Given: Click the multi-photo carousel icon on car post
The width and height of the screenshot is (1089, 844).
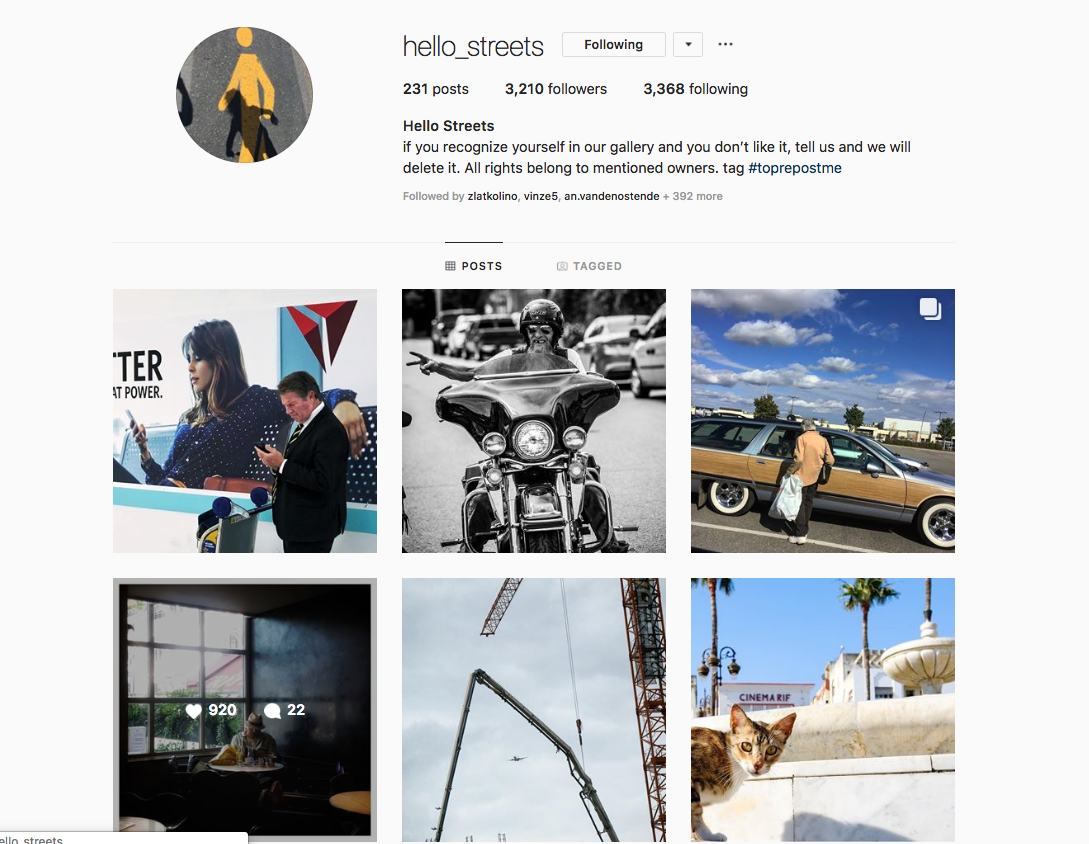Looking at the screenshot, I should [x=931, y=308].
